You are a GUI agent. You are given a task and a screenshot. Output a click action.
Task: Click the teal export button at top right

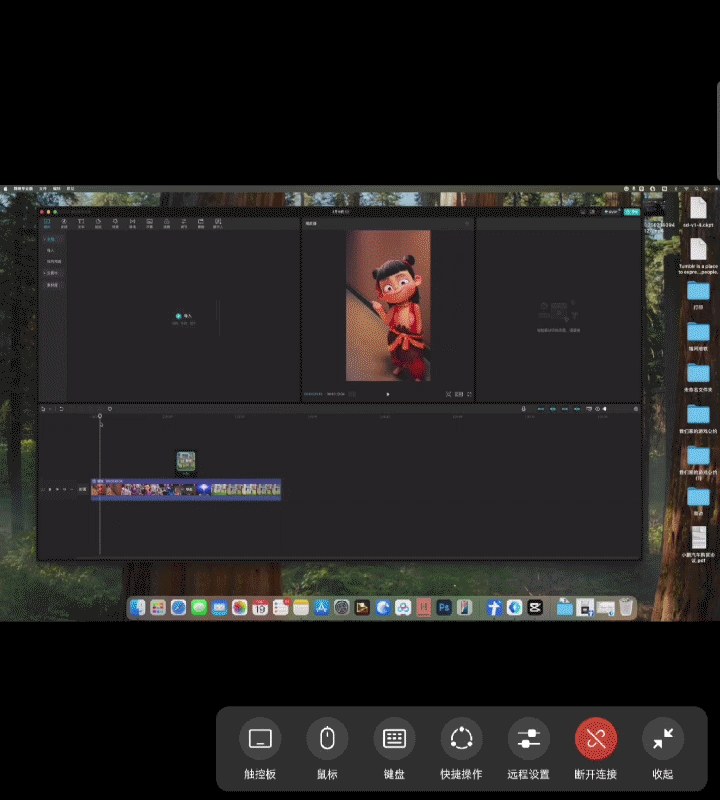coord(631,212)
